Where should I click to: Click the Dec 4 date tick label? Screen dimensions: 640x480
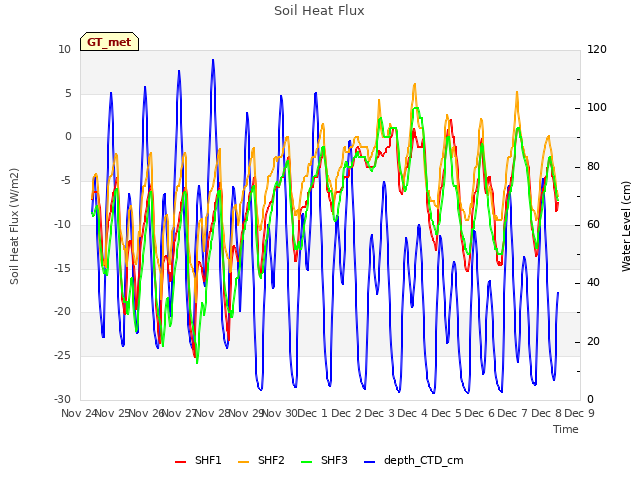pos(413,413)
